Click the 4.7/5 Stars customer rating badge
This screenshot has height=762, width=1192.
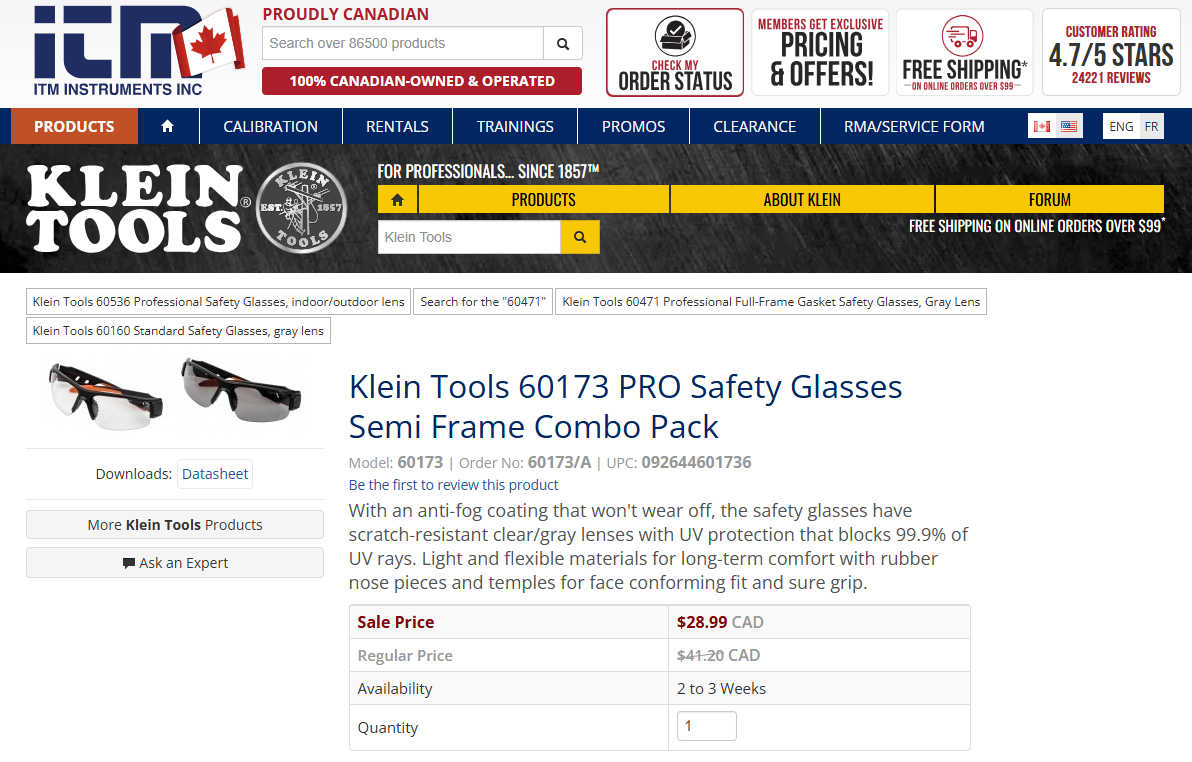[x=1110, y=51]
